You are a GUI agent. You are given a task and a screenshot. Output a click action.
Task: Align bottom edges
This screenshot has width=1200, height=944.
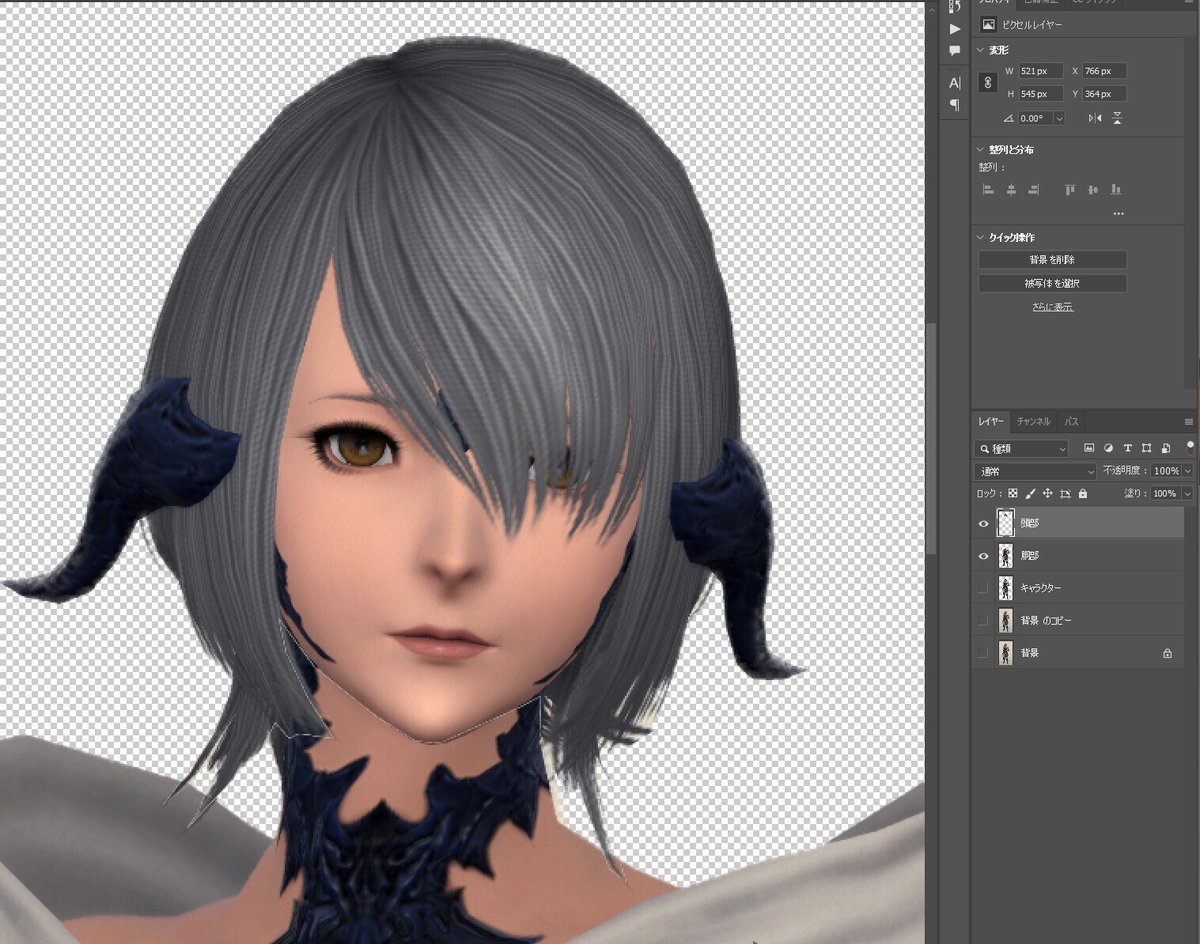point(1116,189)
